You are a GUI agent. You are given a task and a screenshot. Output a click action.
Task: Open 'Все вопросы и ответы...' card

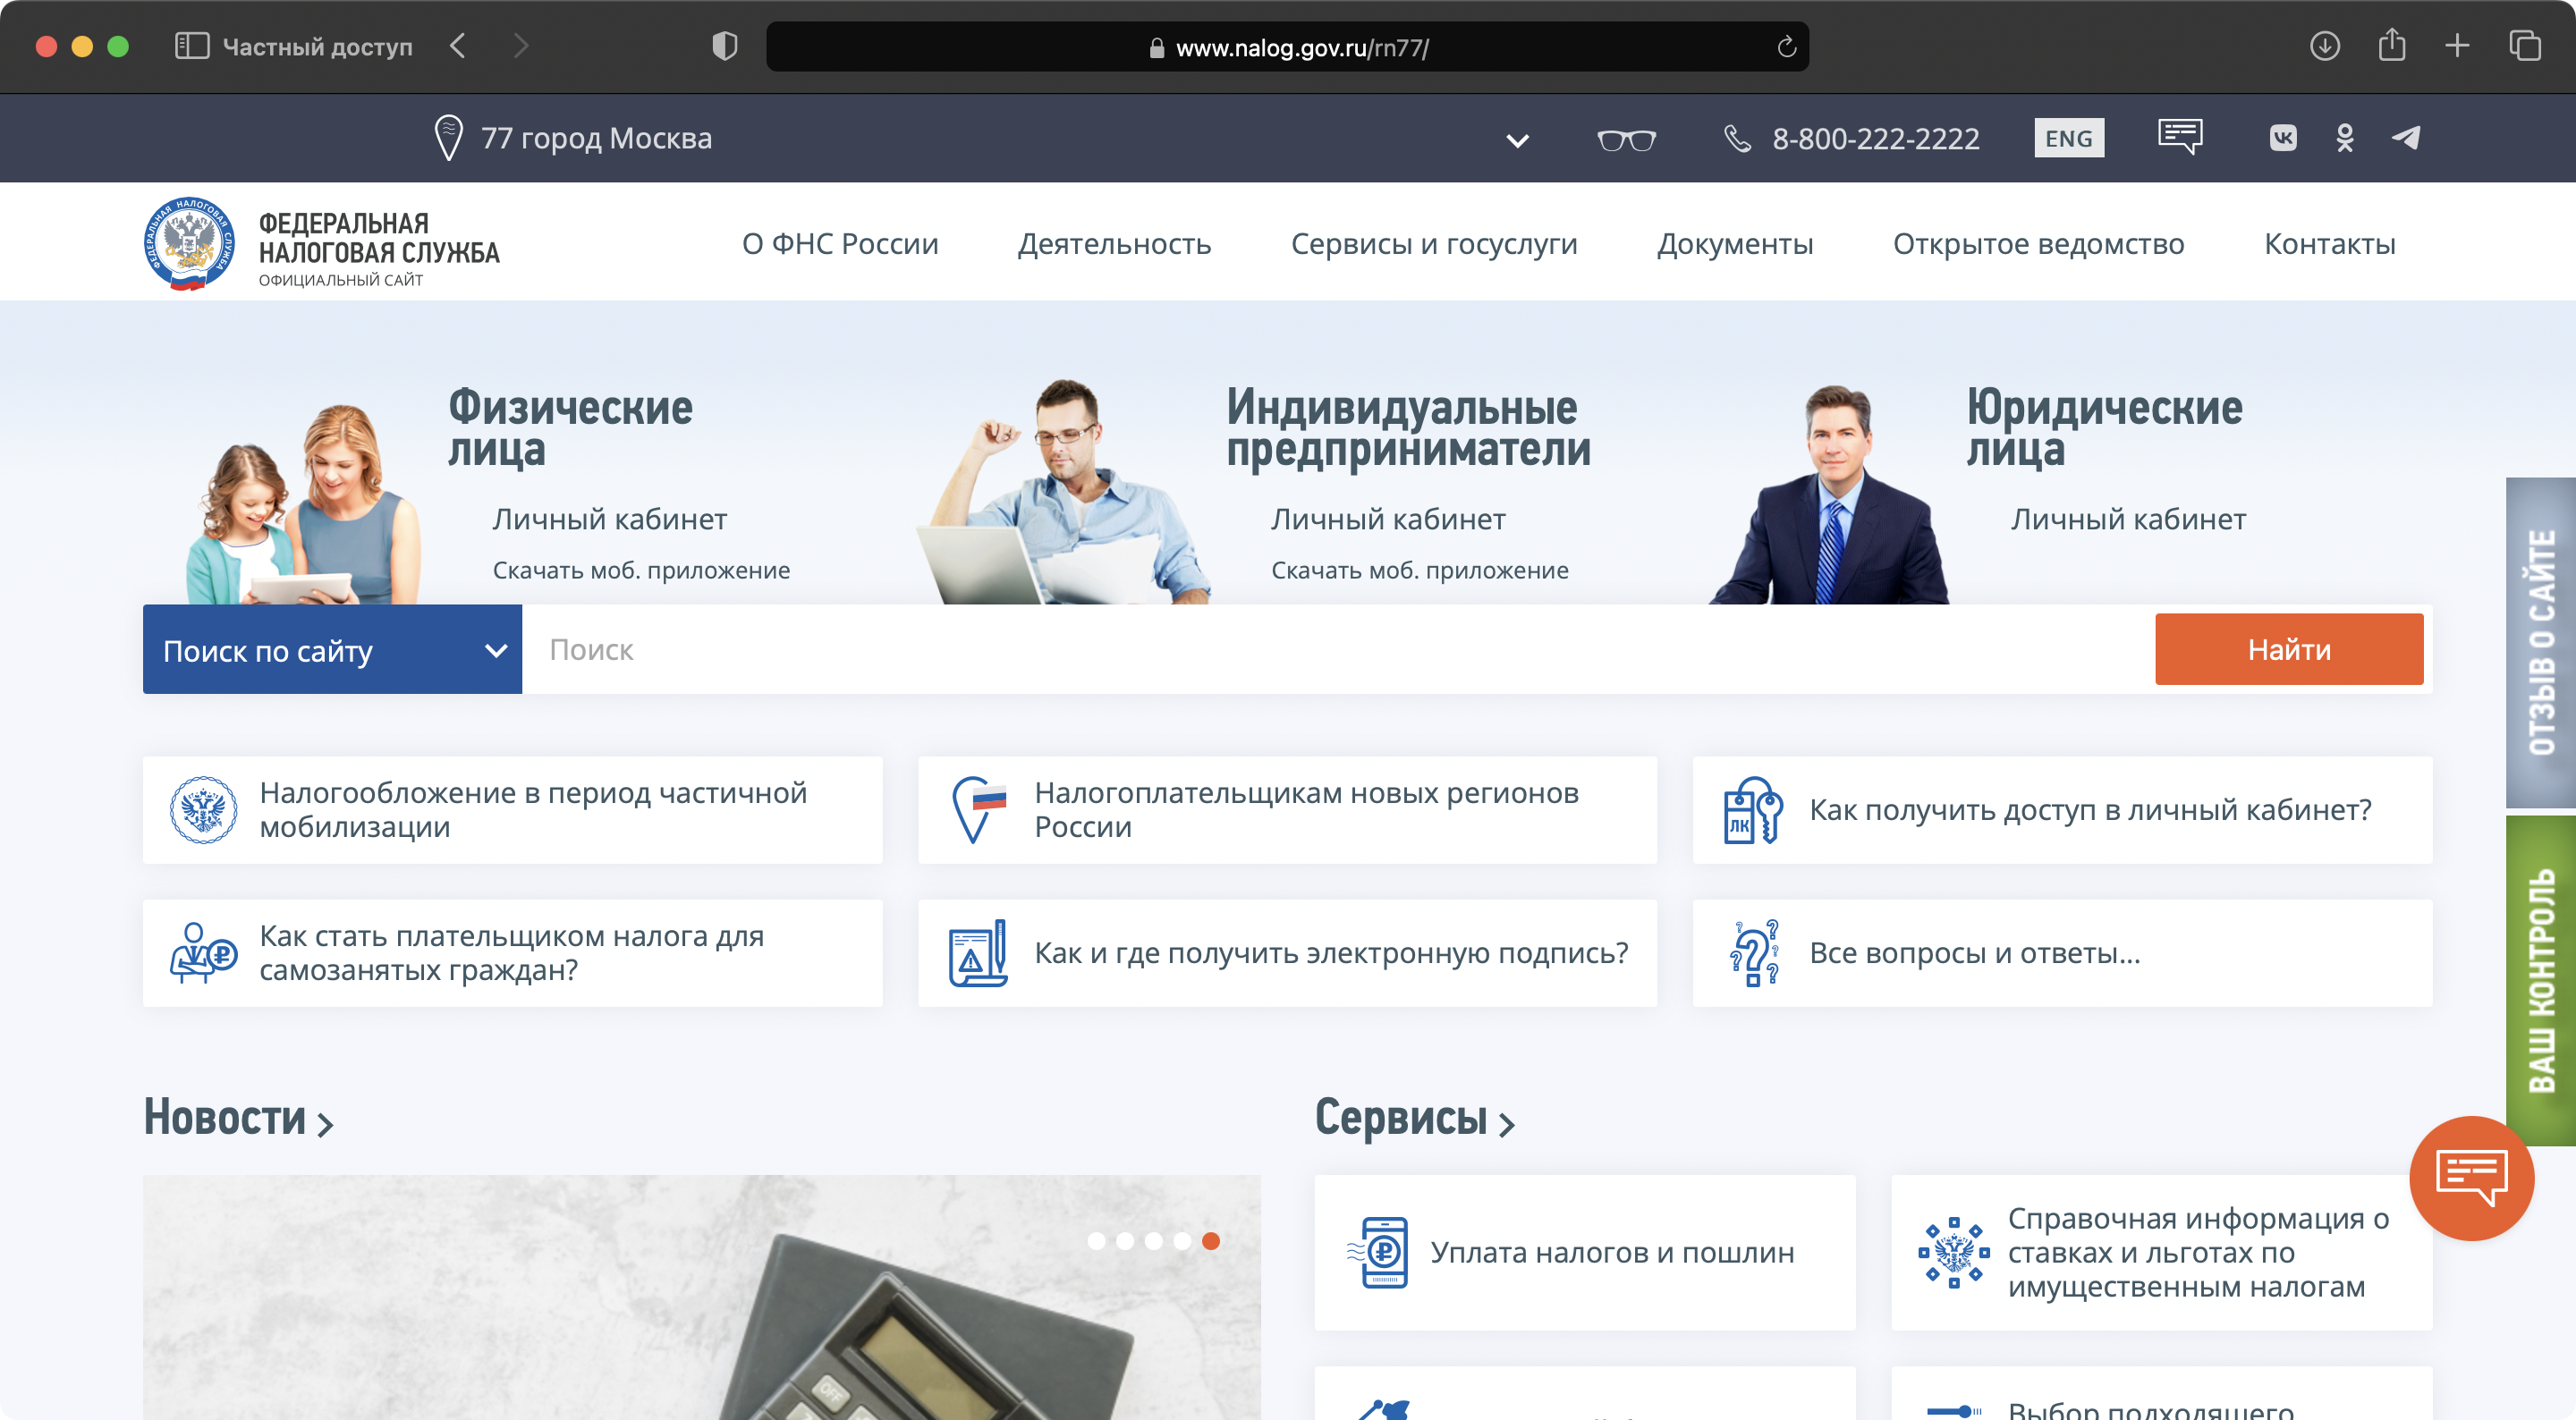[2062, 953]
